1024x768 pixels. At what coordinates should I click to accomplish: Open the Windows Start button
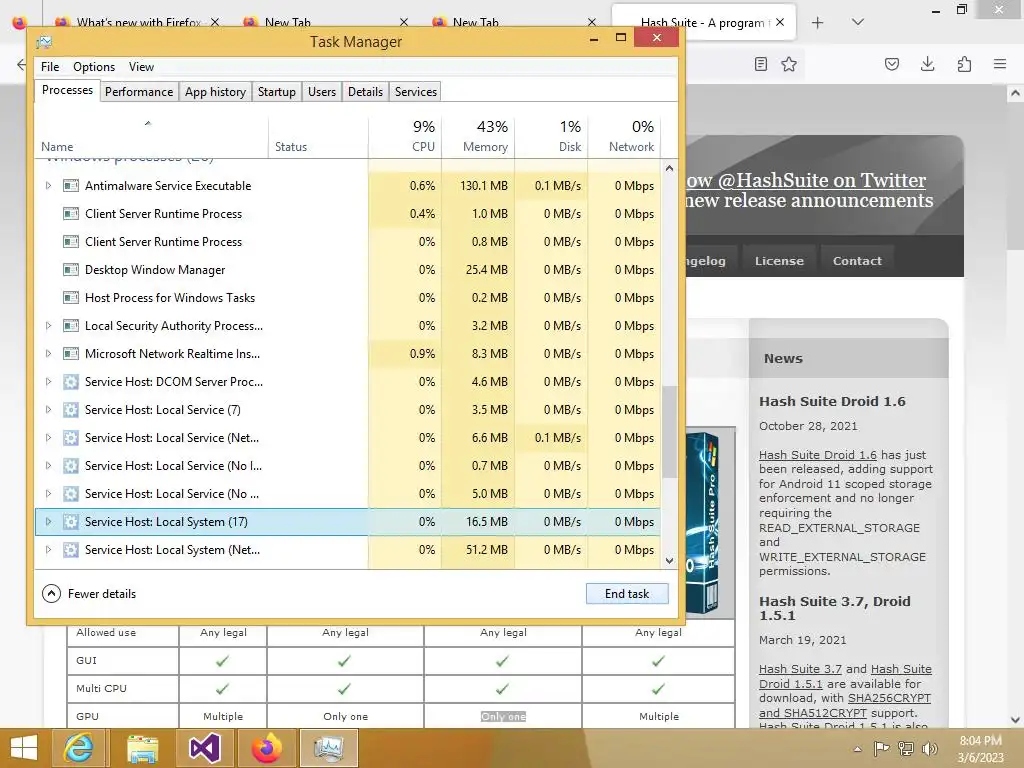click(x=24, y=748)
